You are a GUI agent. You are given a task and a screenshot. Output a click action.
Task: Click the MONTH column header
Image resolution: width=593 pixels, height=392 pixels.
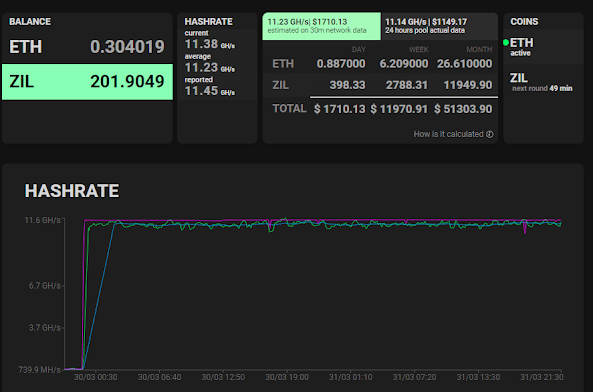[x=479, y=50]
